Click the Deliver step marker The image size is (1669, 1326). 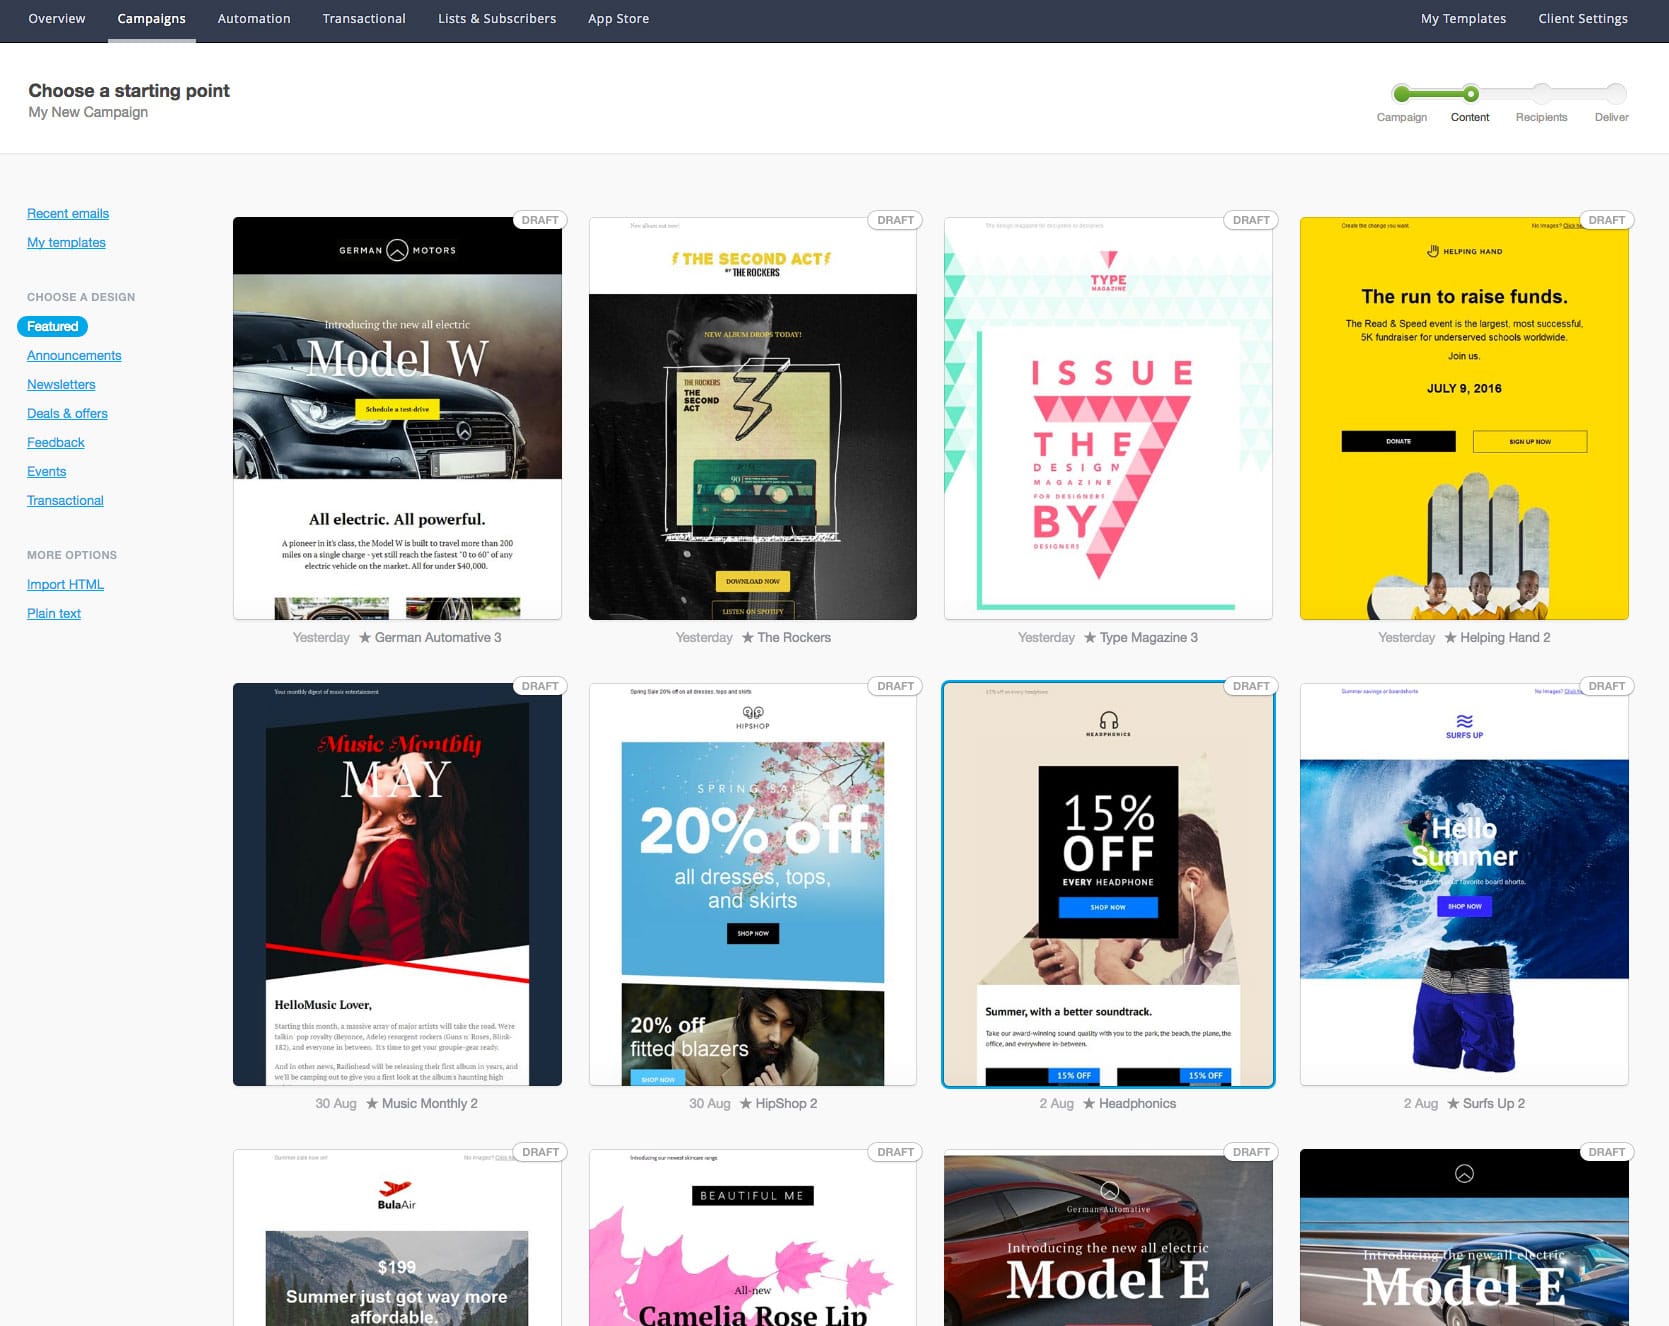[x=1615, y=94]
